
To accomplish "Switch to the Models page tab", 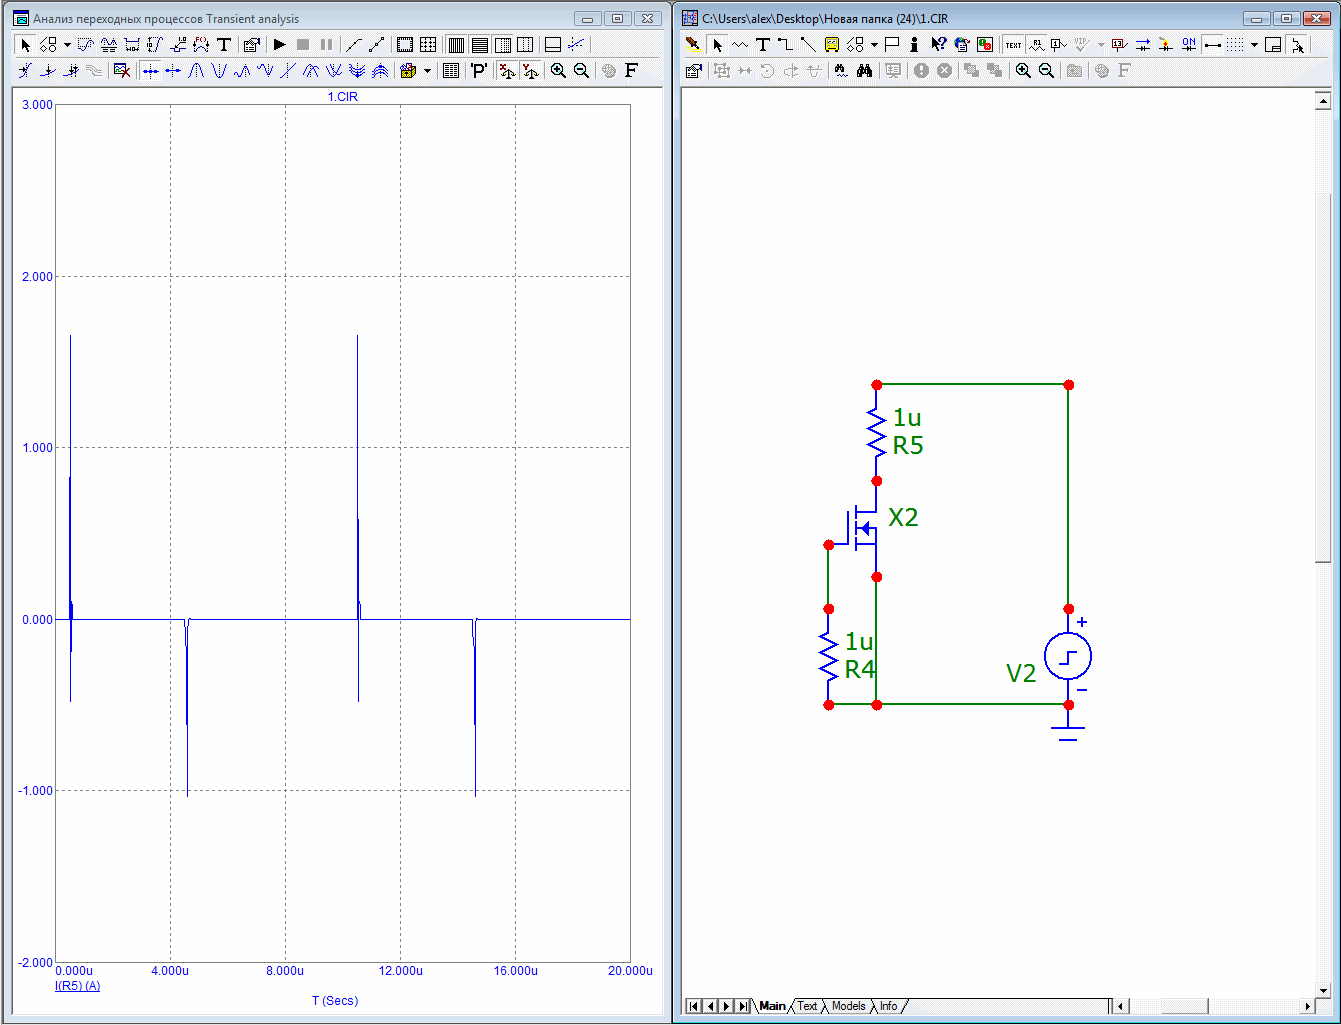I will pos(849,1006).
